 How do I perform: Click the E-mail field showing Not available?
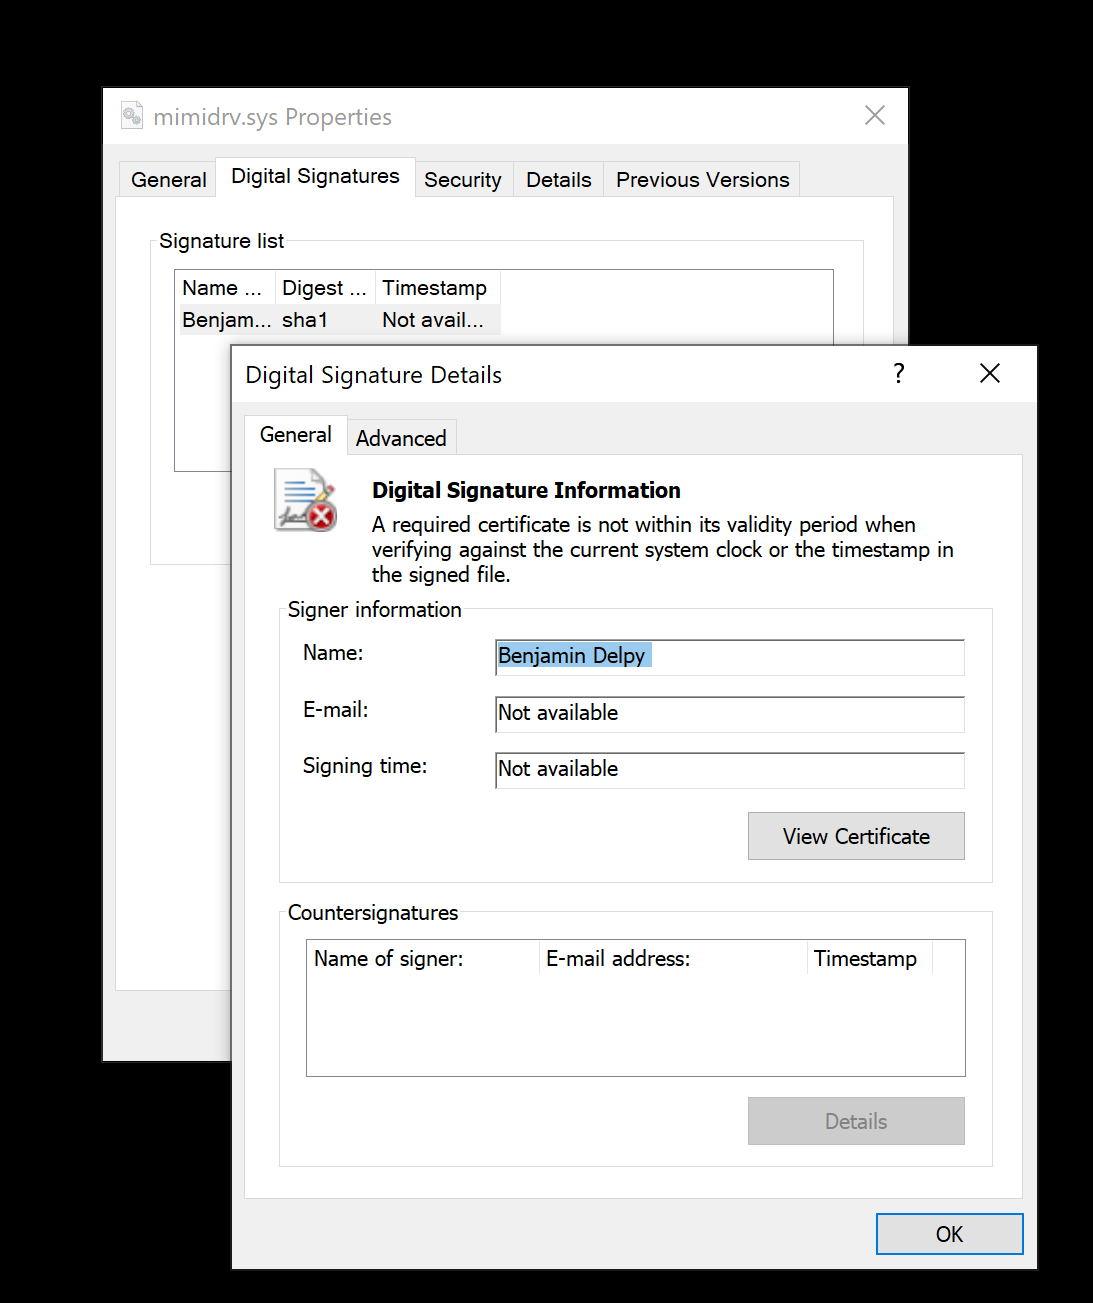[729, 713]
